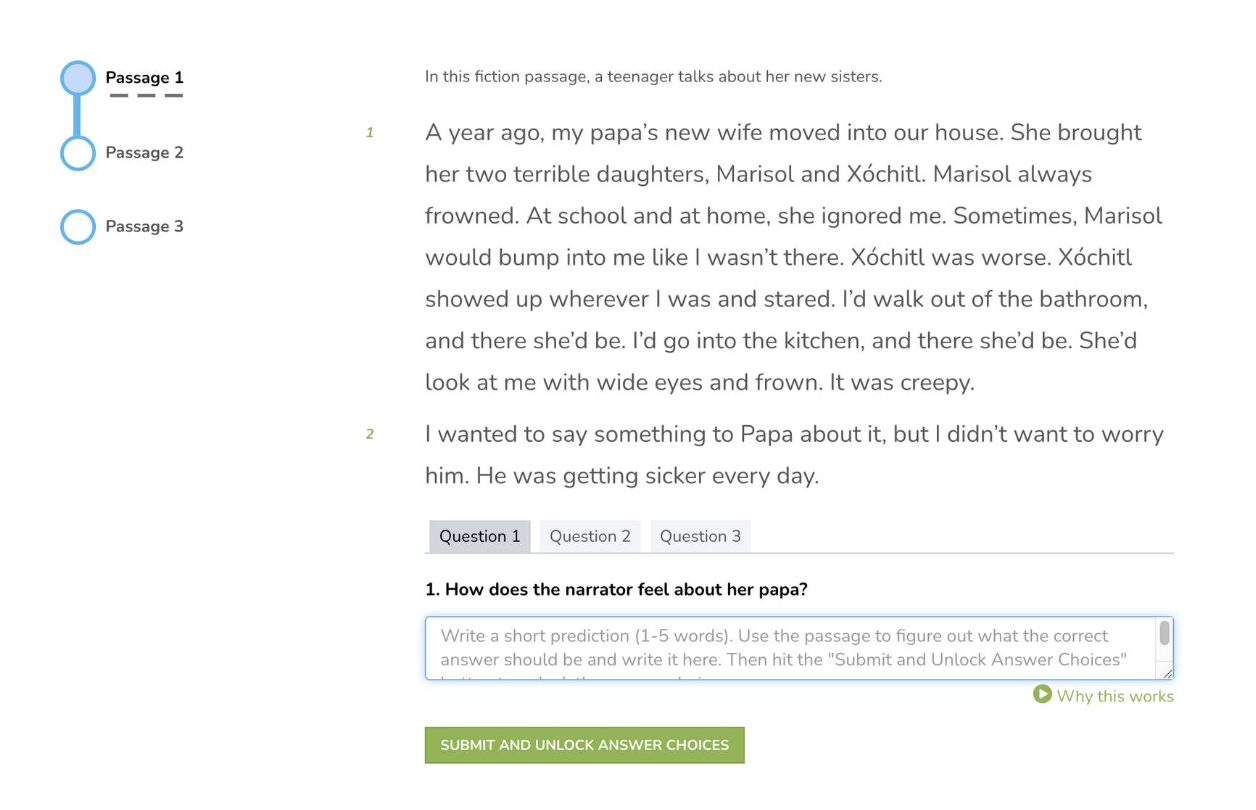The width and height of the screenshot is (1256, 810).
Task: Open the Question 3 tab
Action: click(700, 536)
